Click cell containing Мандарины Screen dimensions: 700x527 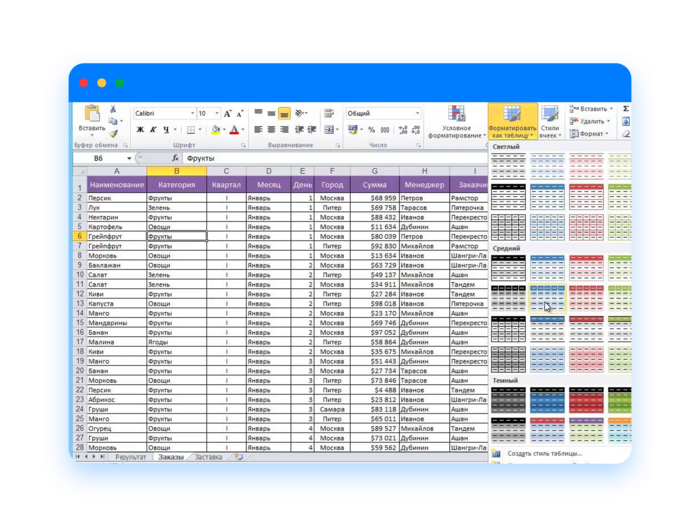[x=117, y=322]
